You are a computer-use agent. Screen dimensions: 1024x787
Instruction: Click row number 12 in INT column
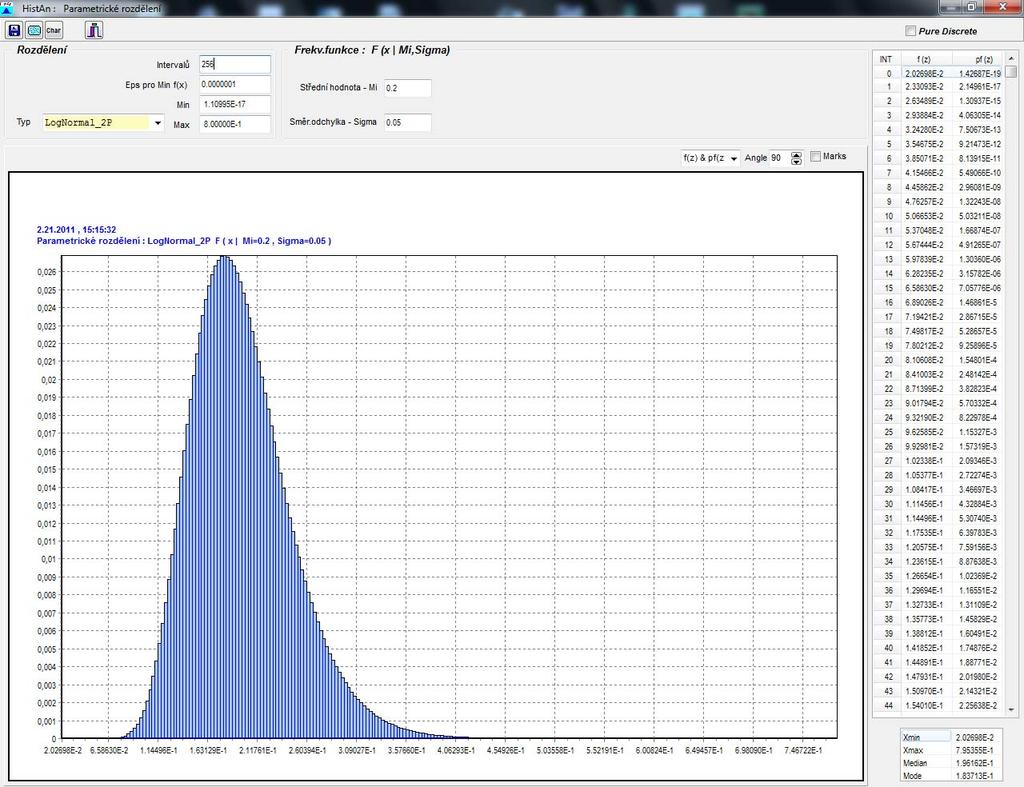(888, 245)
